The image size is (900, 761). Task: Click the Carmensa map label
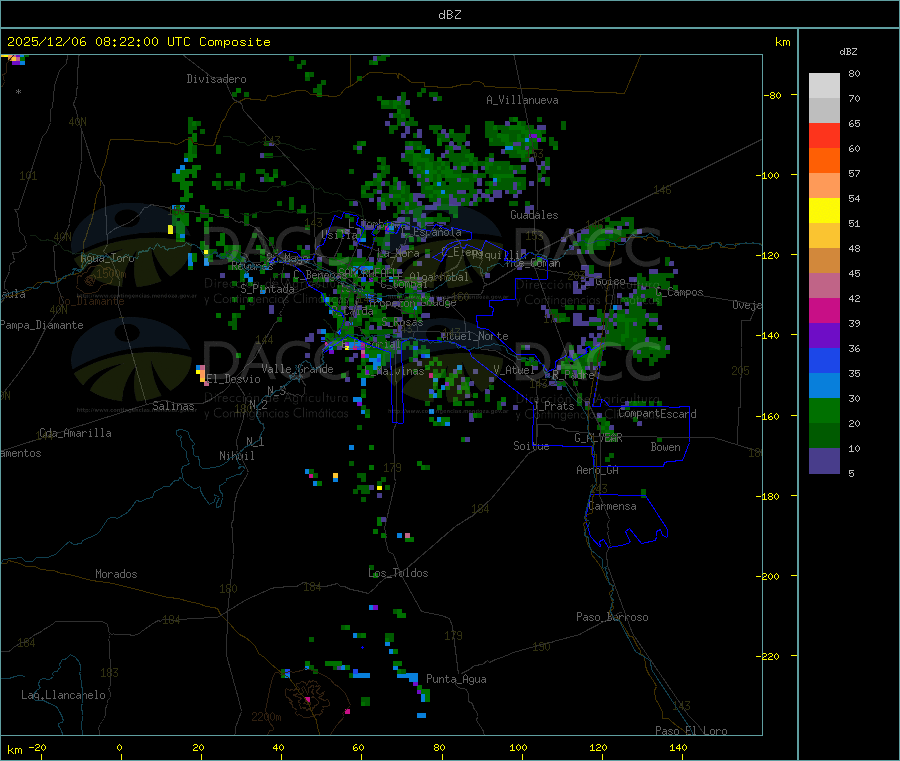[x=612, y=506]
